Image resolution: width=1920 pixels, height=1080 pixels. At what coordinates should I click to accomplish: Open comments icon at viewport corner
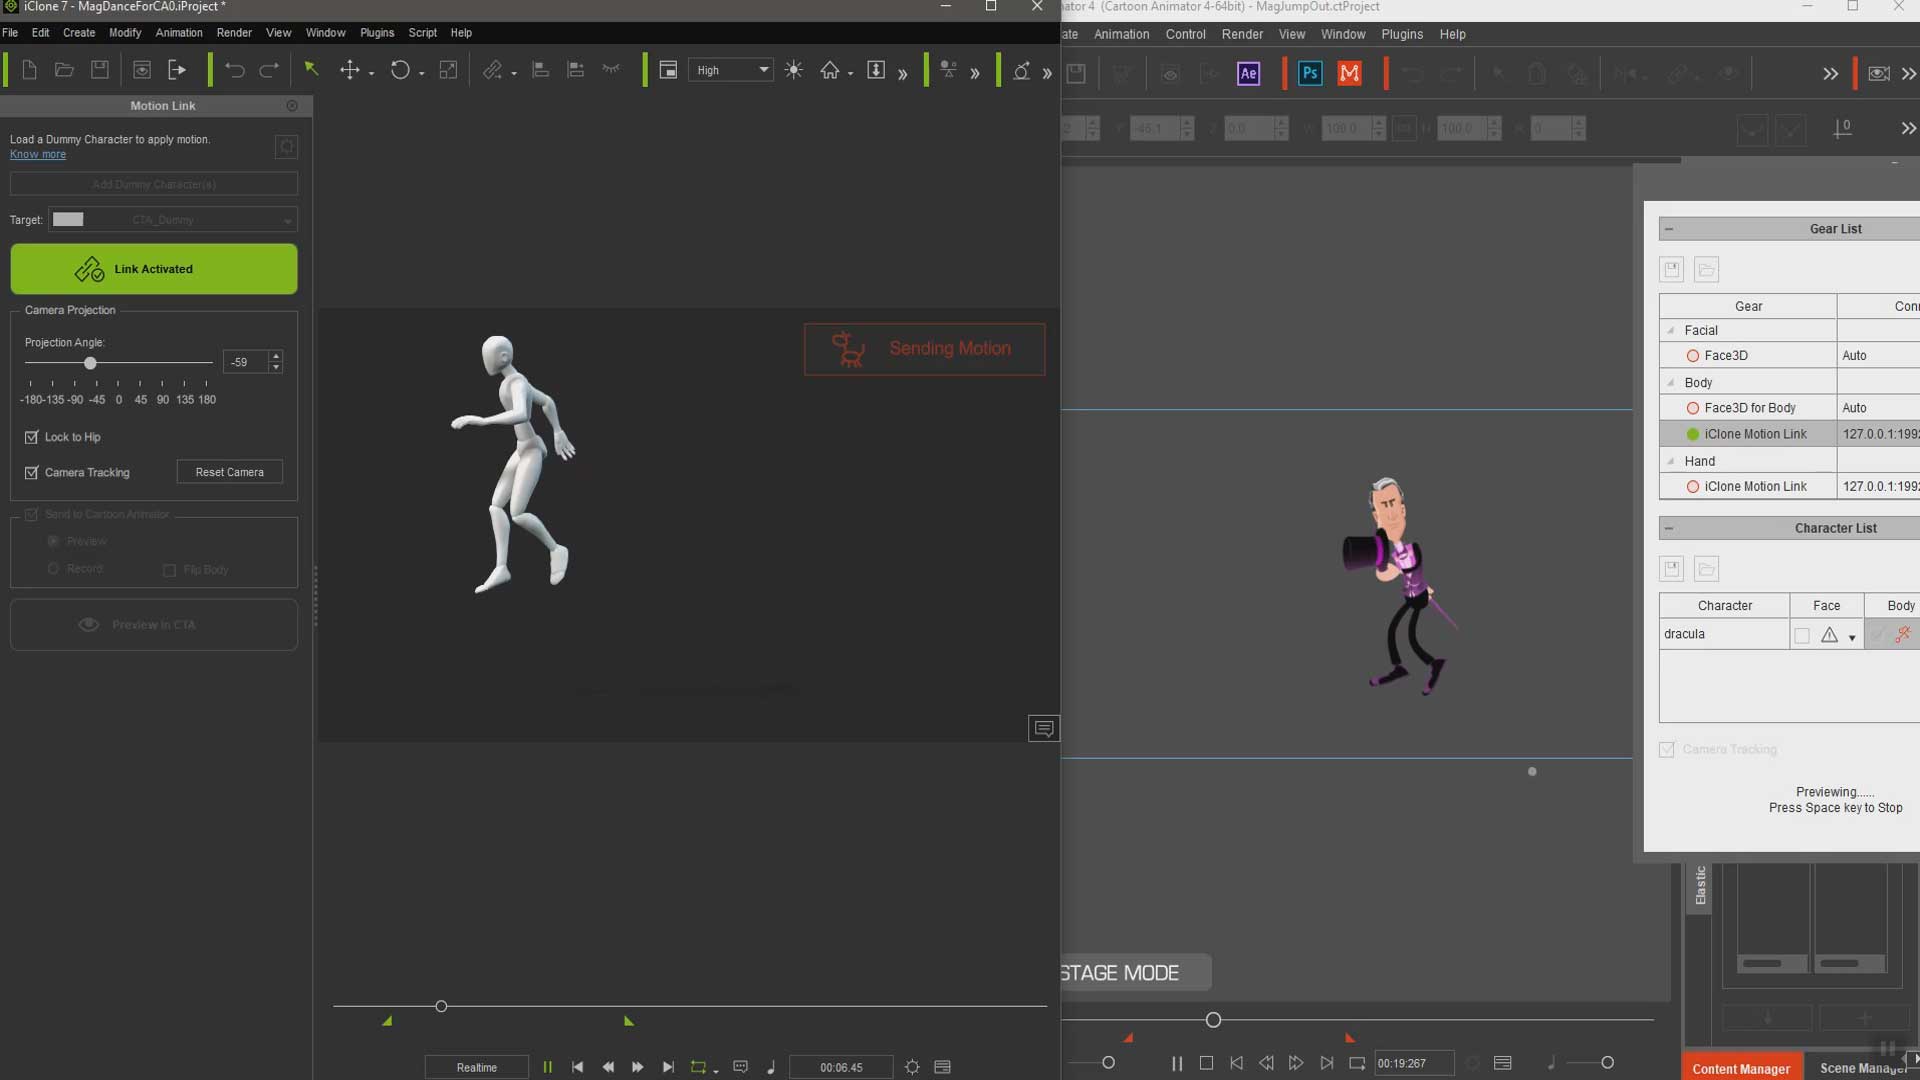point(1043,728)
